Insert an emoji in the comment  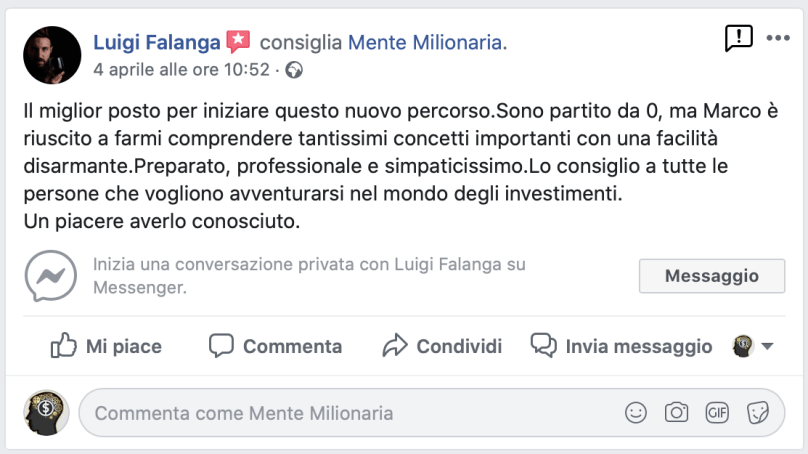pos(635,412)
